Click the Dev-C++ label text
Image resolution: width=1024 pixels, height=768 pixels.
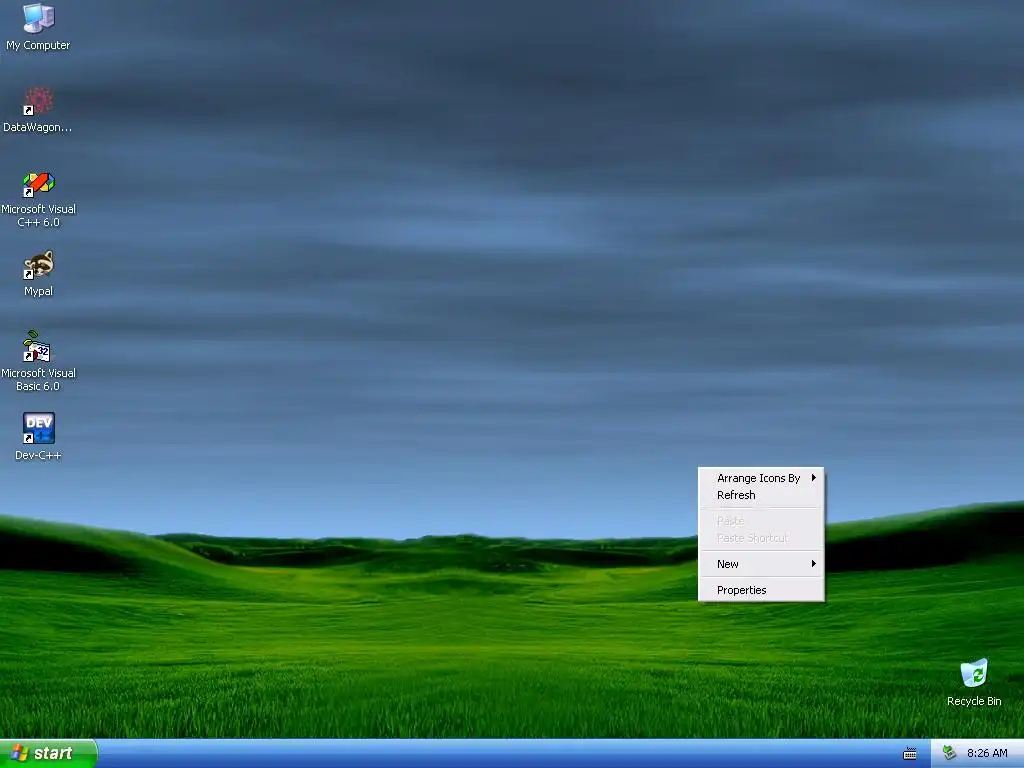click(x=38, y=455)
